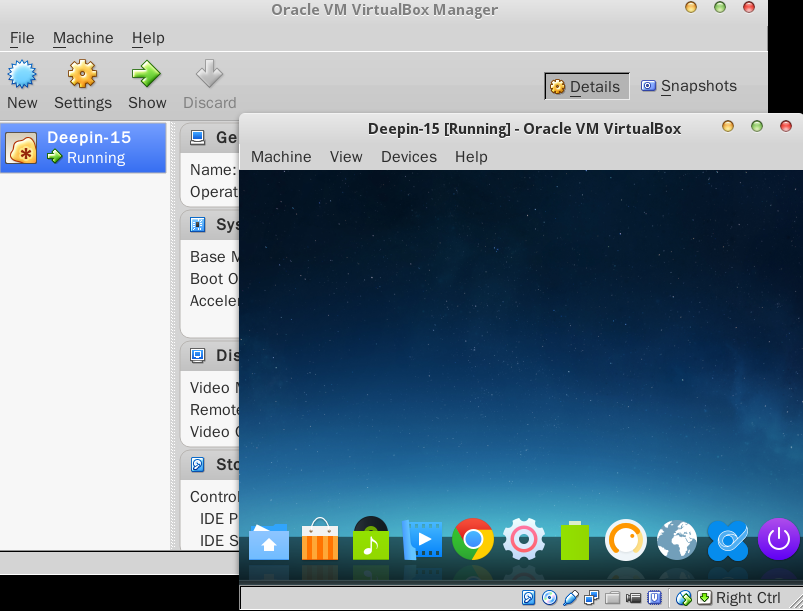Image resolution: width=803 pixels, height=611 pixels.
Task: Click the "Name:" label in General section
Action: [x=213, y=170]
